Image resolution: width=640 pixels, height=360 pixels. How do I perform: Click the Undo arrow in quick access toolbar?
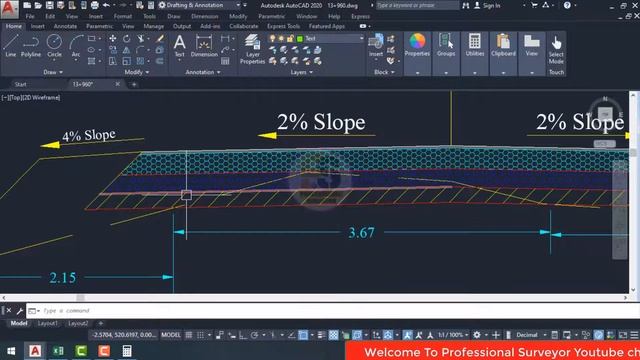106,5
